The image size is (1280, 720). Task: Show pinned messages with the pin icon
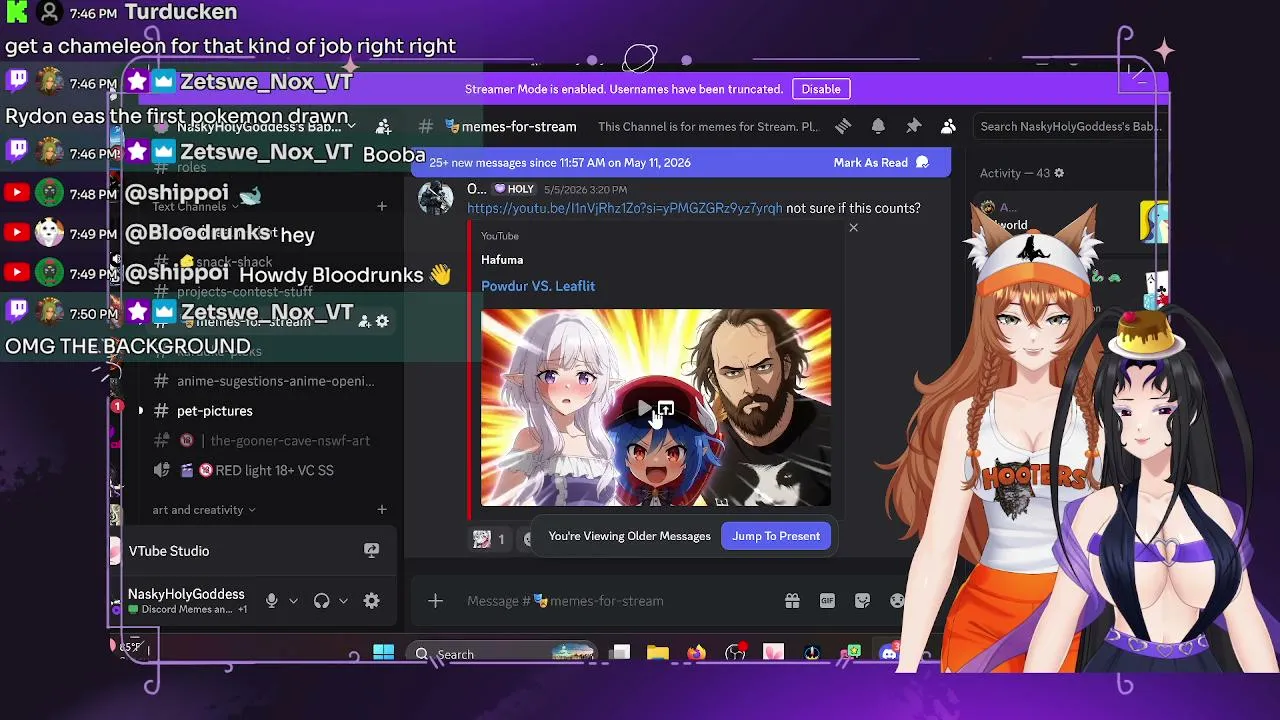pos(913,126)
